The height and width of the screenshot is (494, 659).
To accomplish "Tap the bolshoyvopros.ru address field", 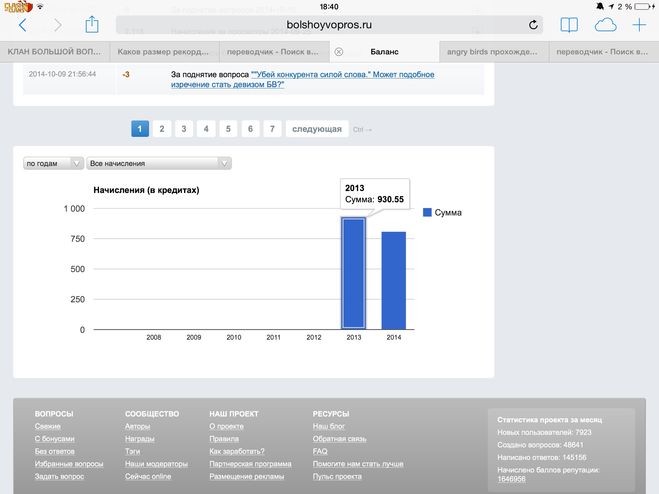I will (329, 25).
